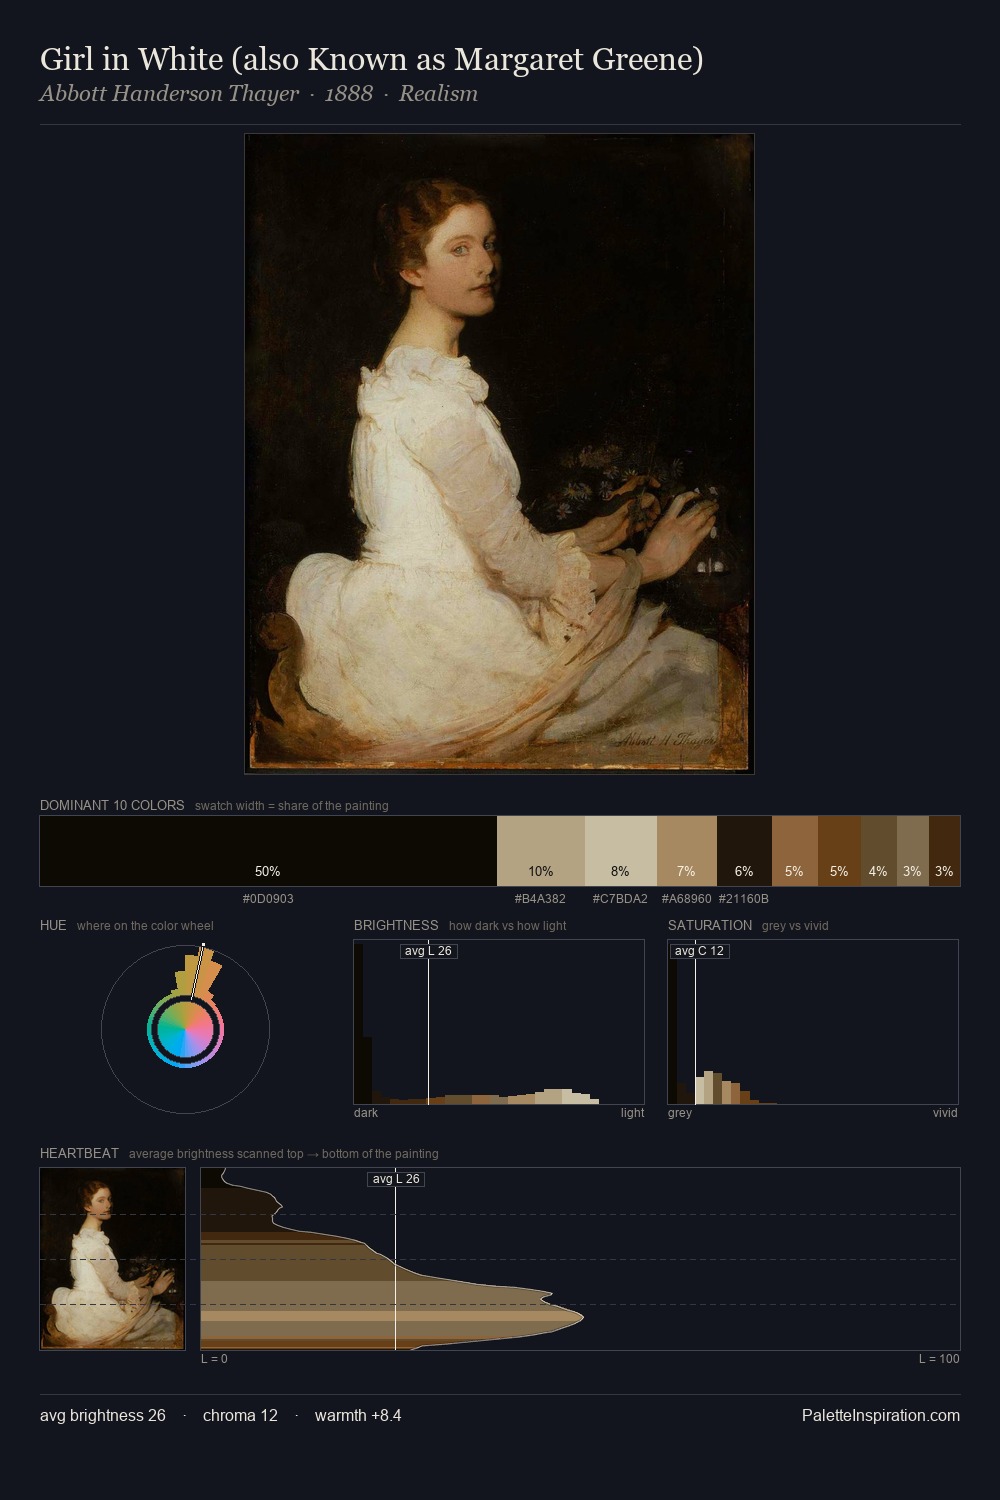Viewport: 1000px width, 1500px height.
Task: Click the heartbeat brightness profile chart
Action: pos(580,1259)
